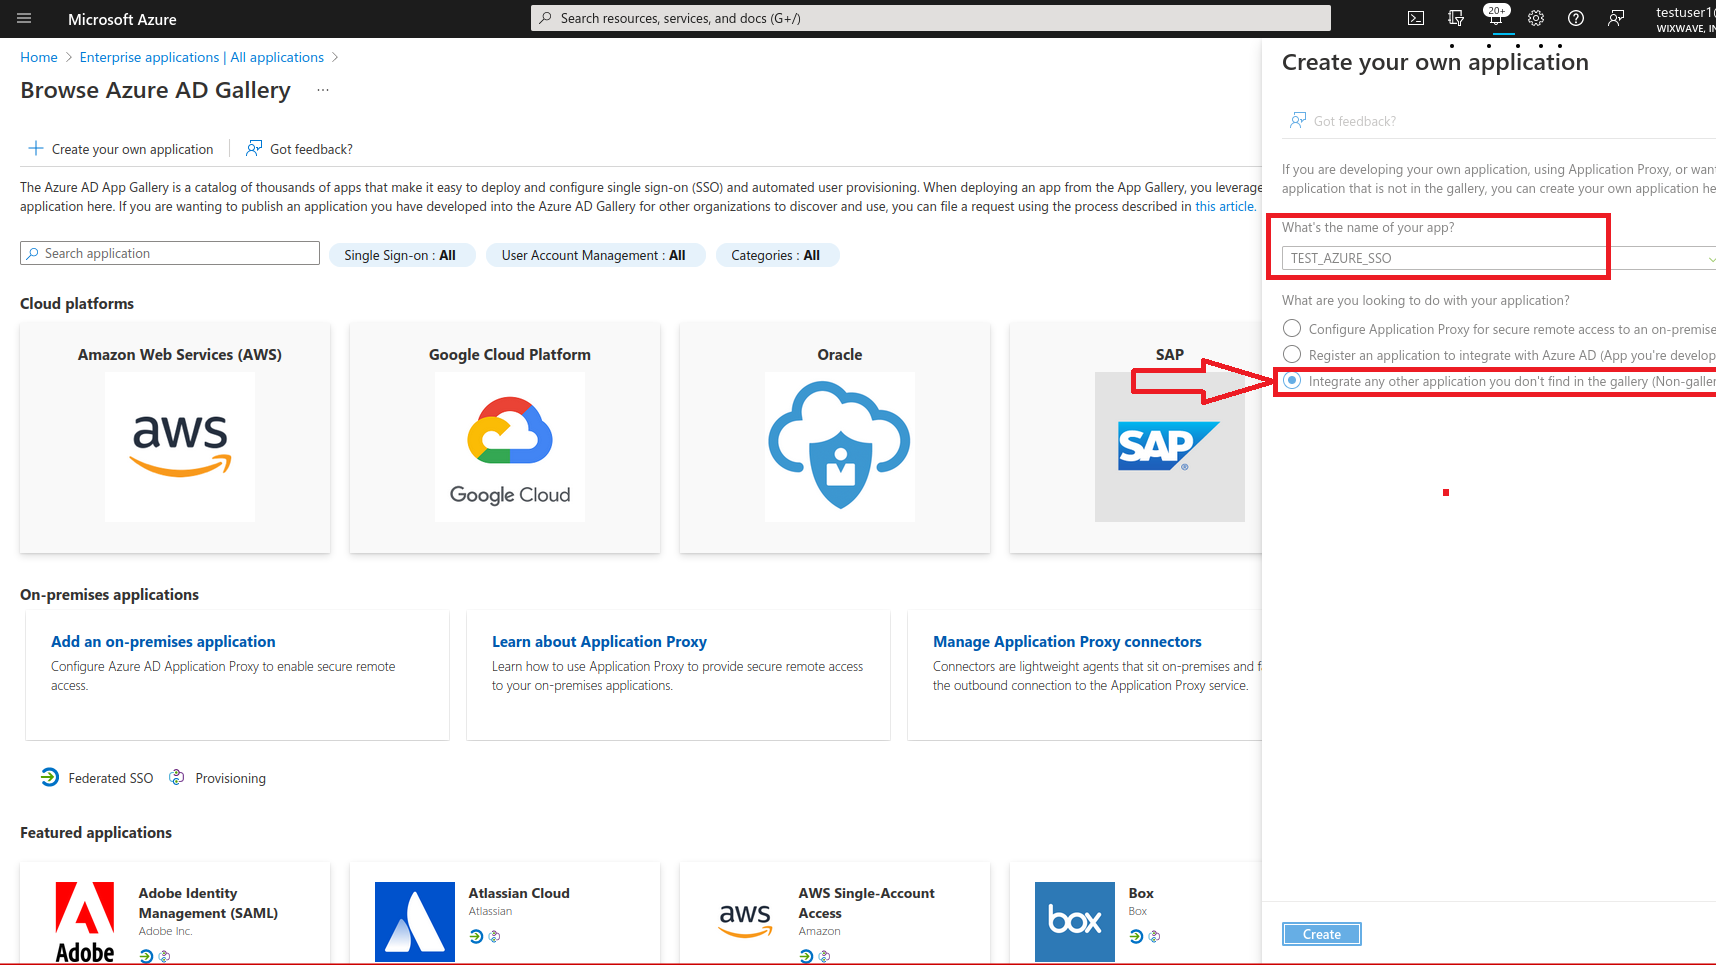Go to Home breadcrumb

(39, 57)
